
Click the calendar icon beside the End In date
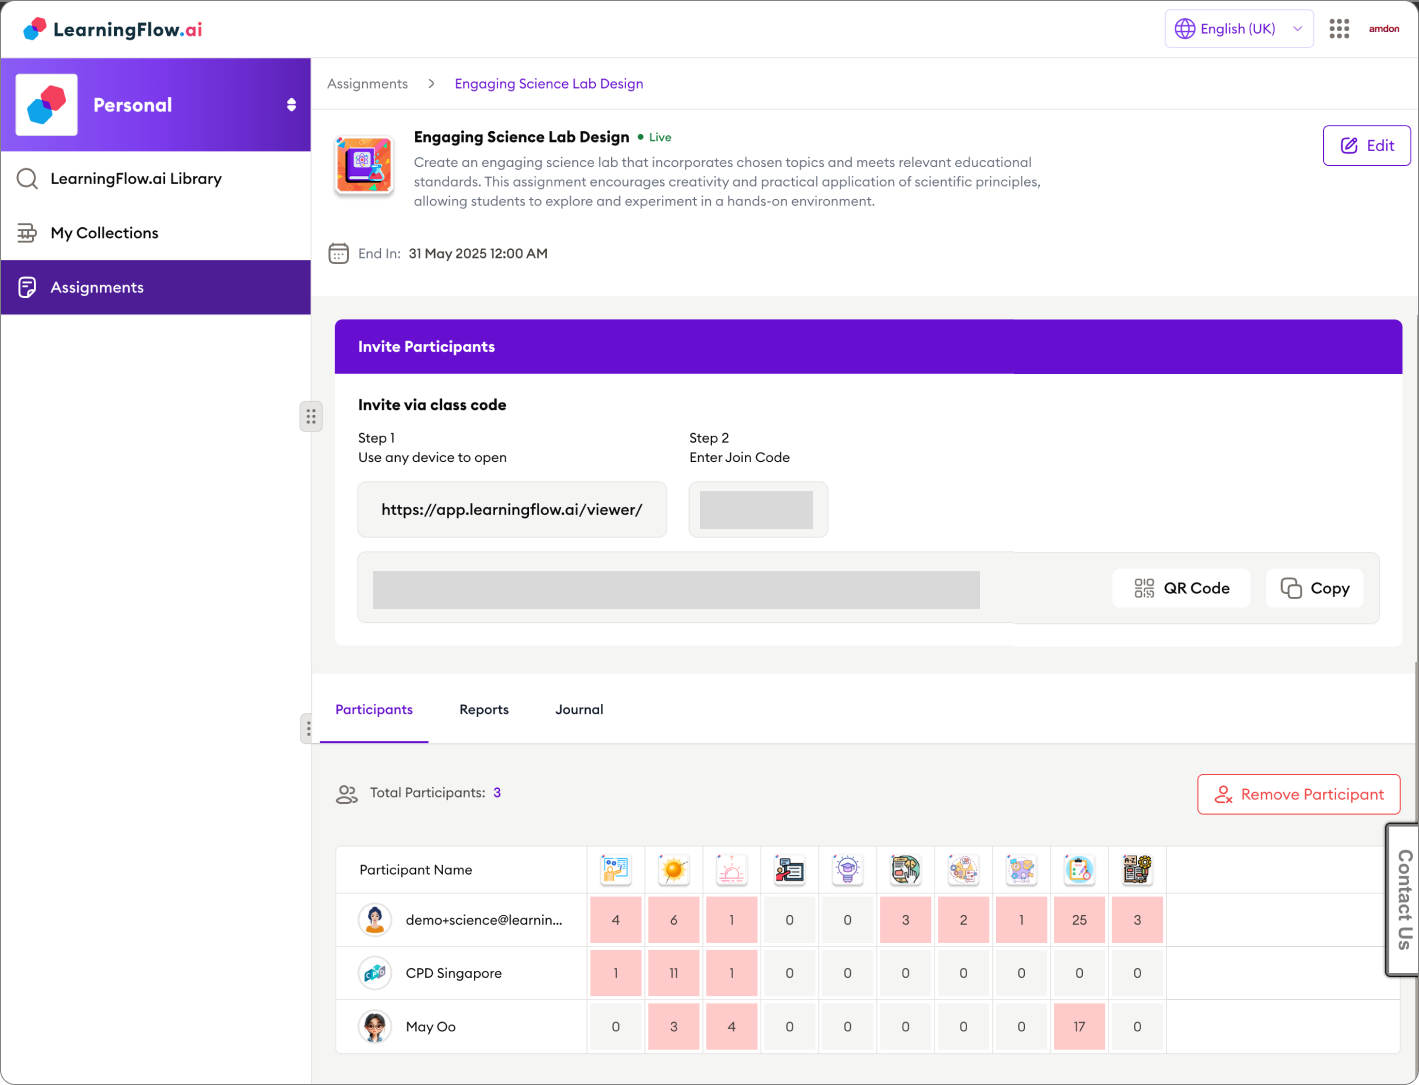(x=339, y=253)
